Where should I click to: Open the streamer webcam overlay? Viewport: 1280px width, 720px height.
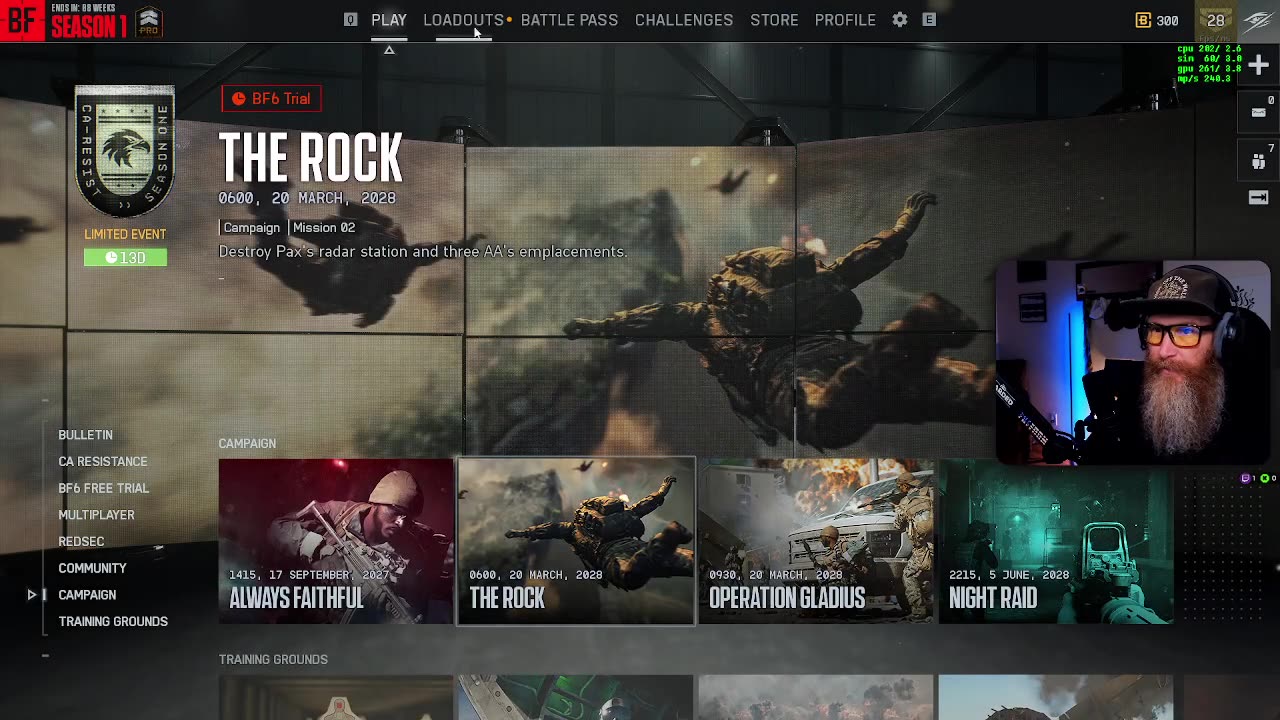coord(1133,363)
